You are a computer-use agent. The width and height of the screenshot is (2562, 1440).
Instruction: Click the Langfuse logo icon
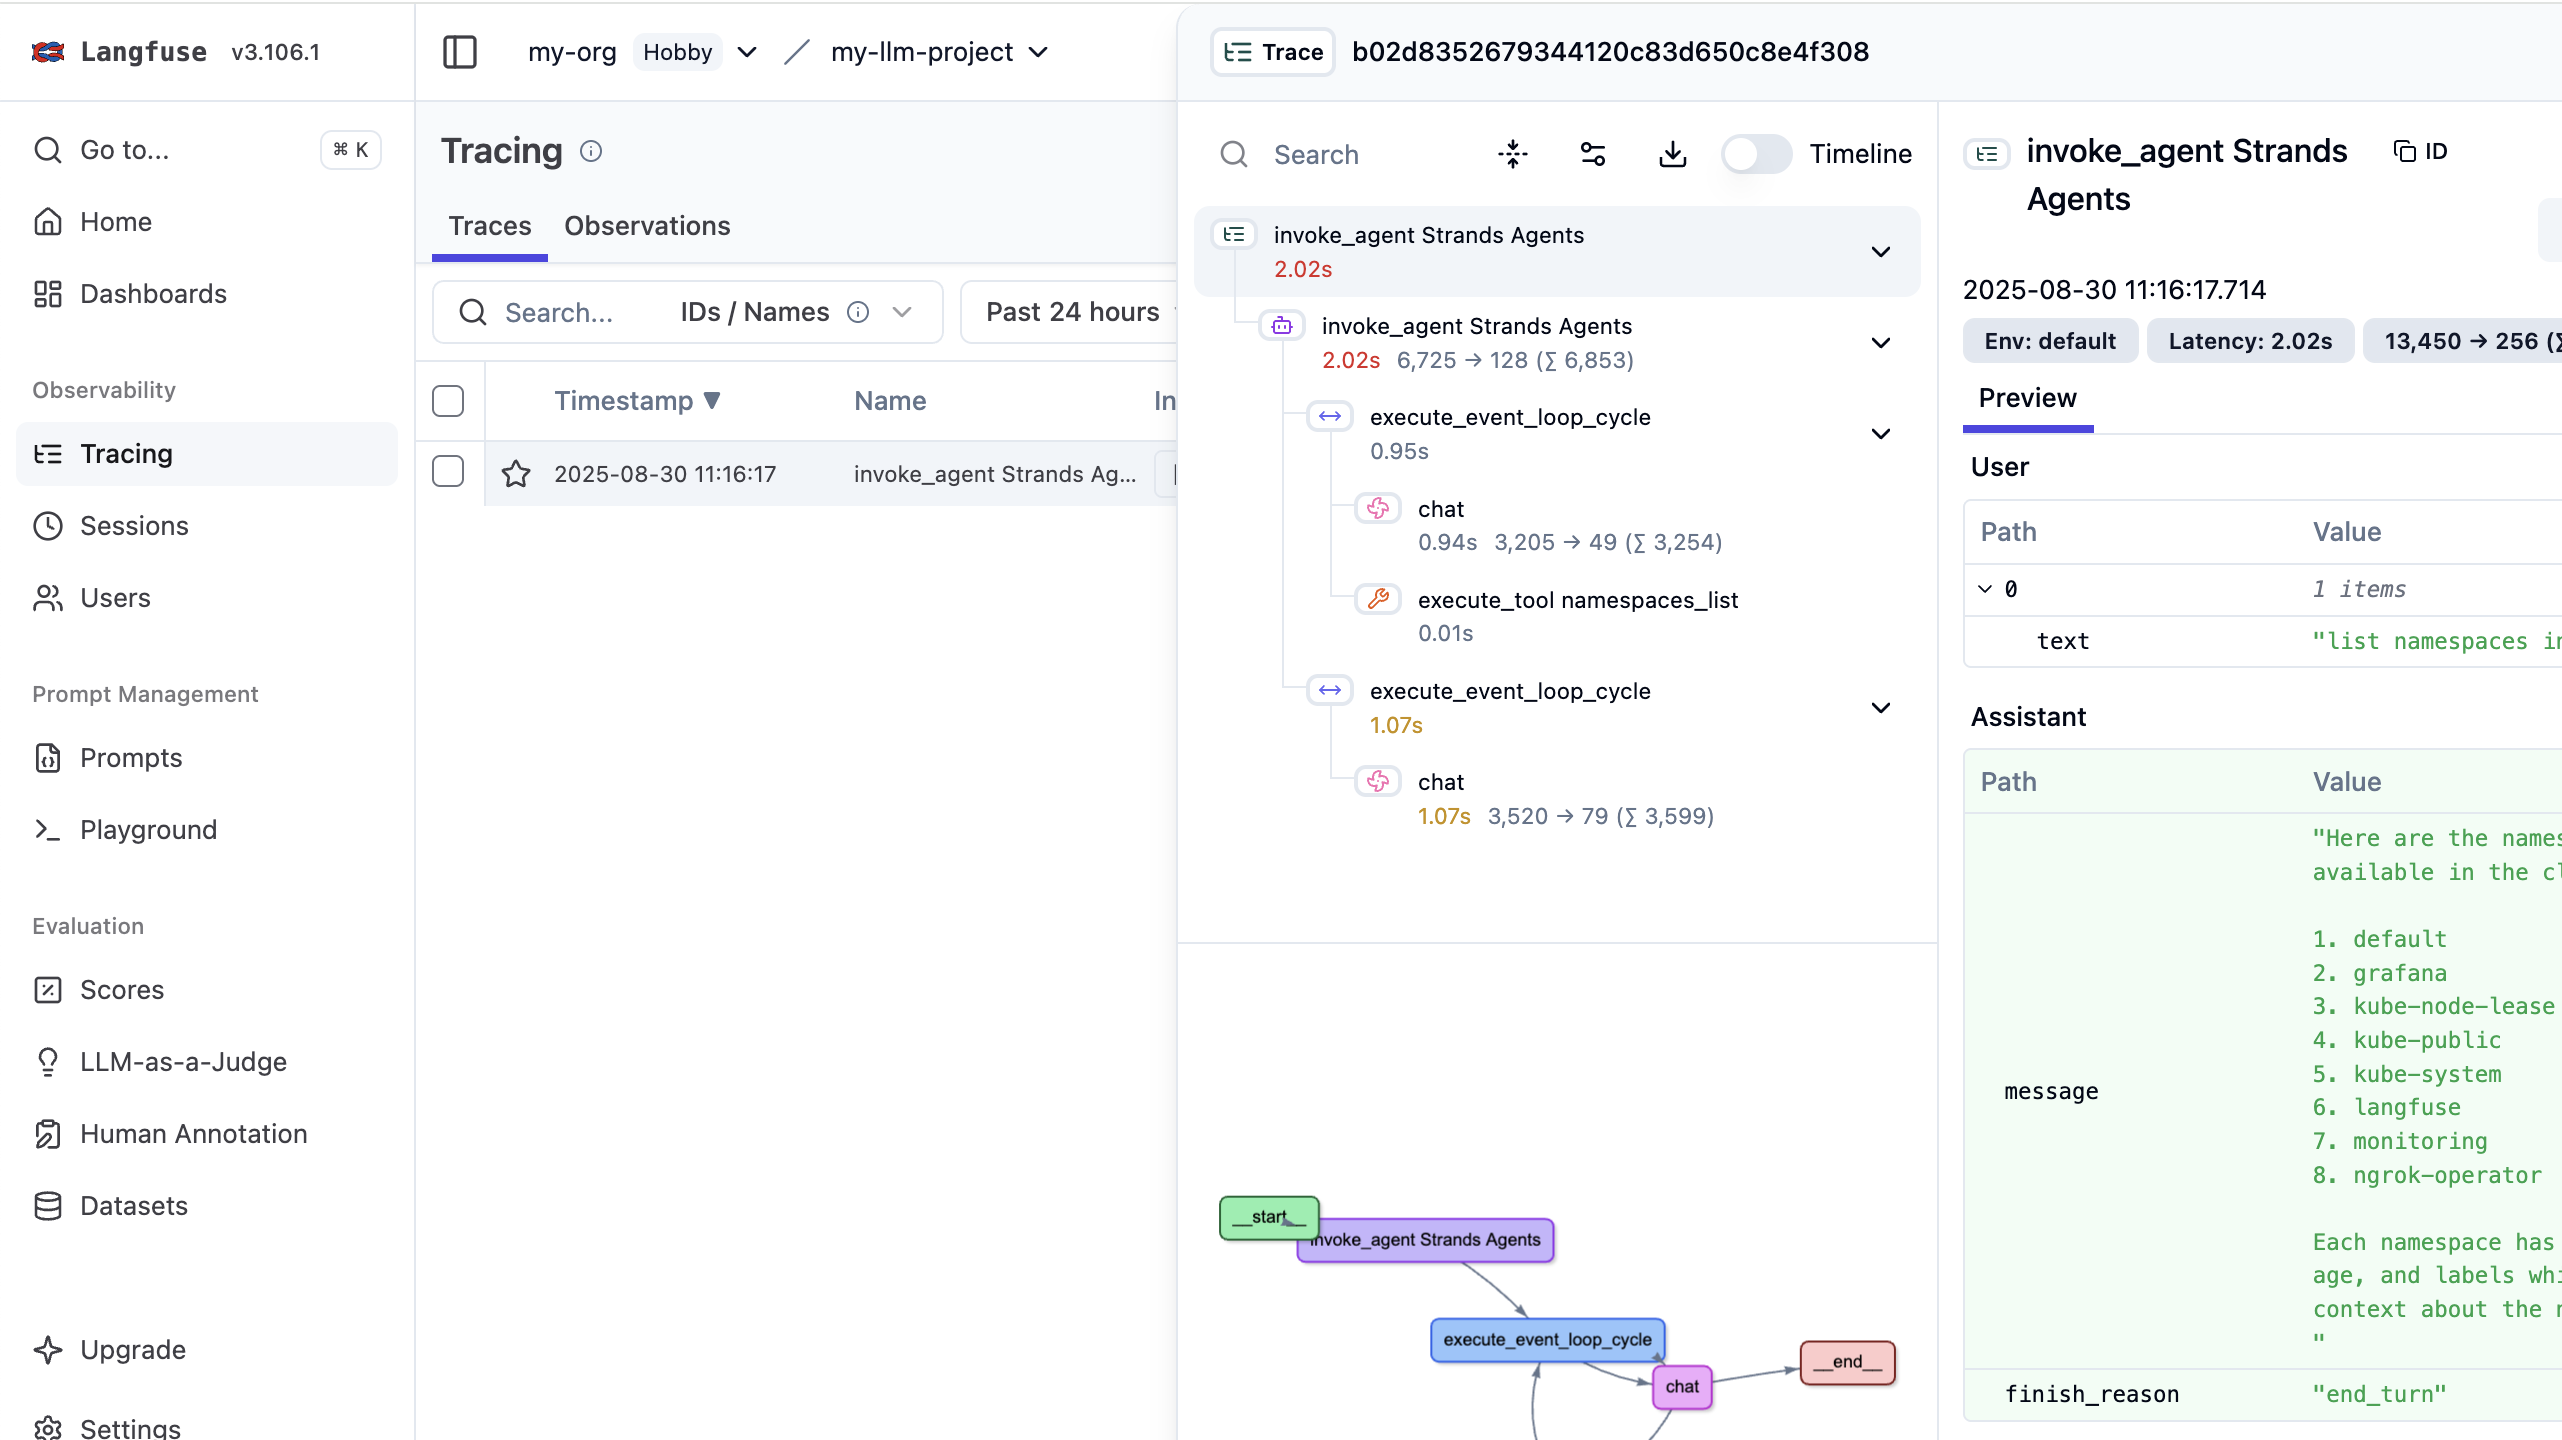(x=48, y=52)
